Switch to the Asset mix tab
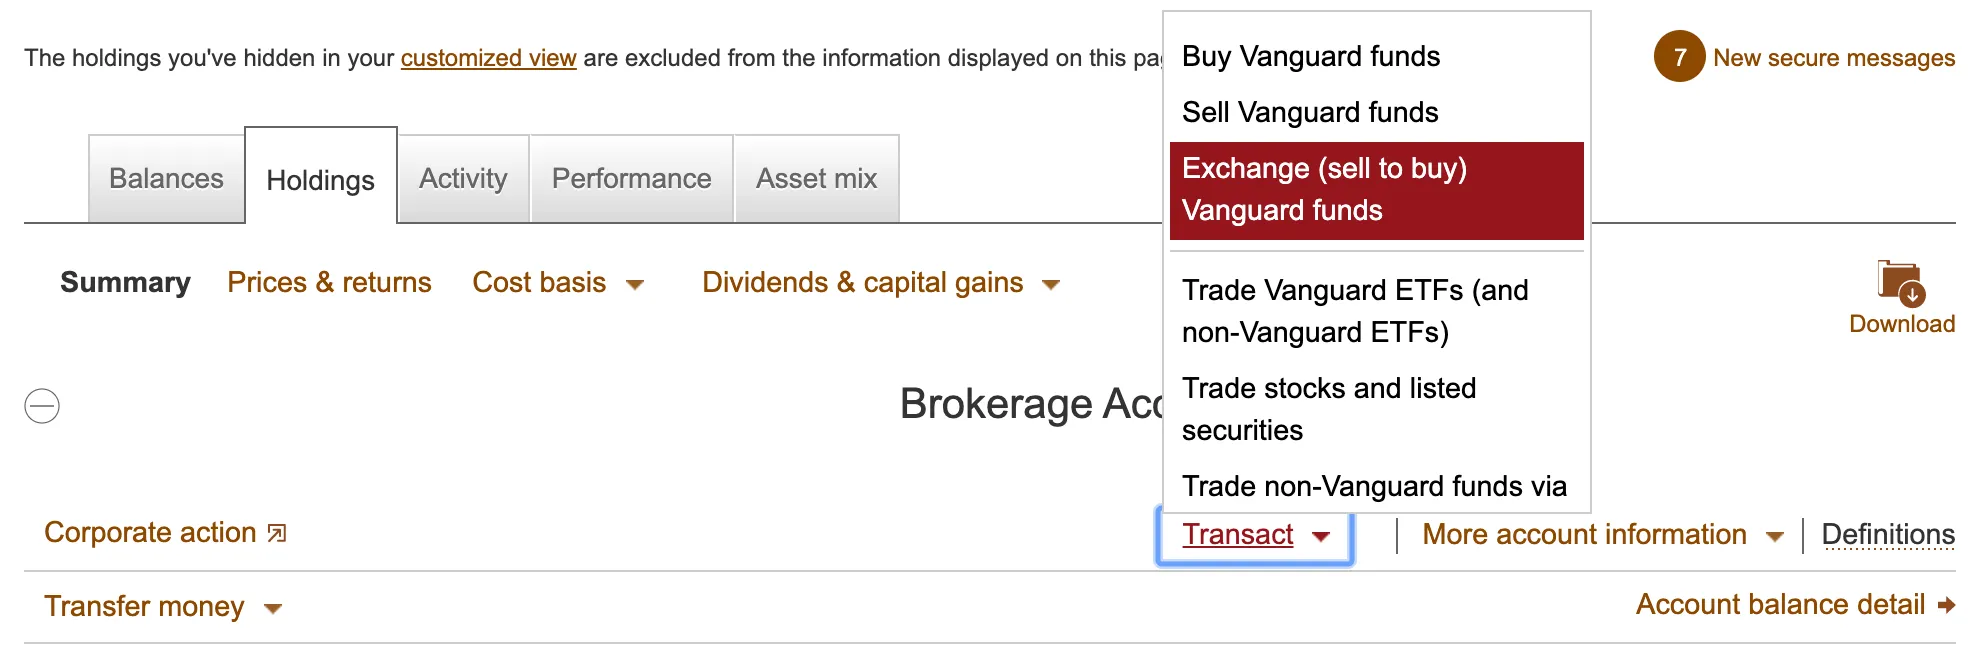 [816, 178]
